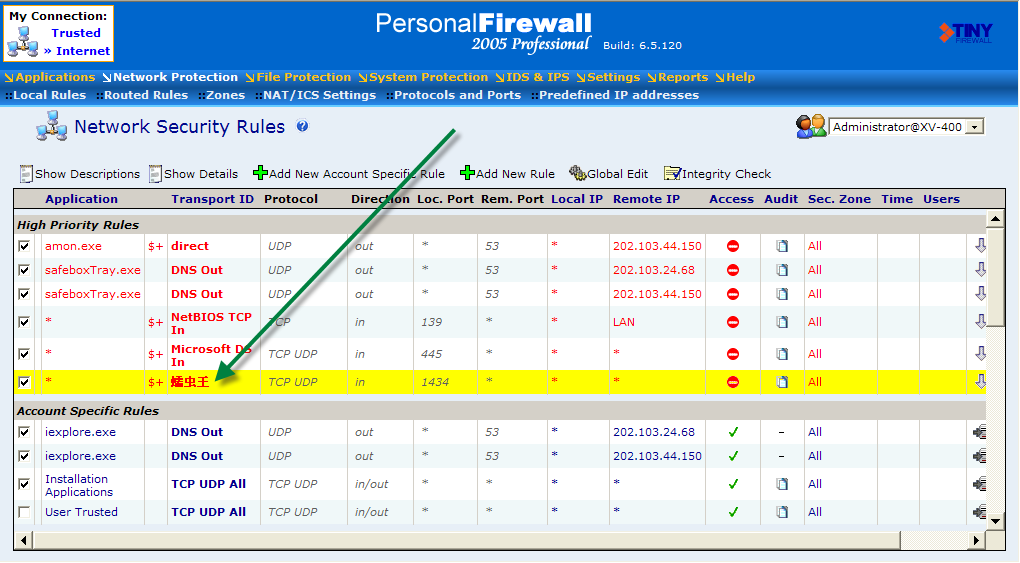Click the Remote IP column header

(646, 199)
